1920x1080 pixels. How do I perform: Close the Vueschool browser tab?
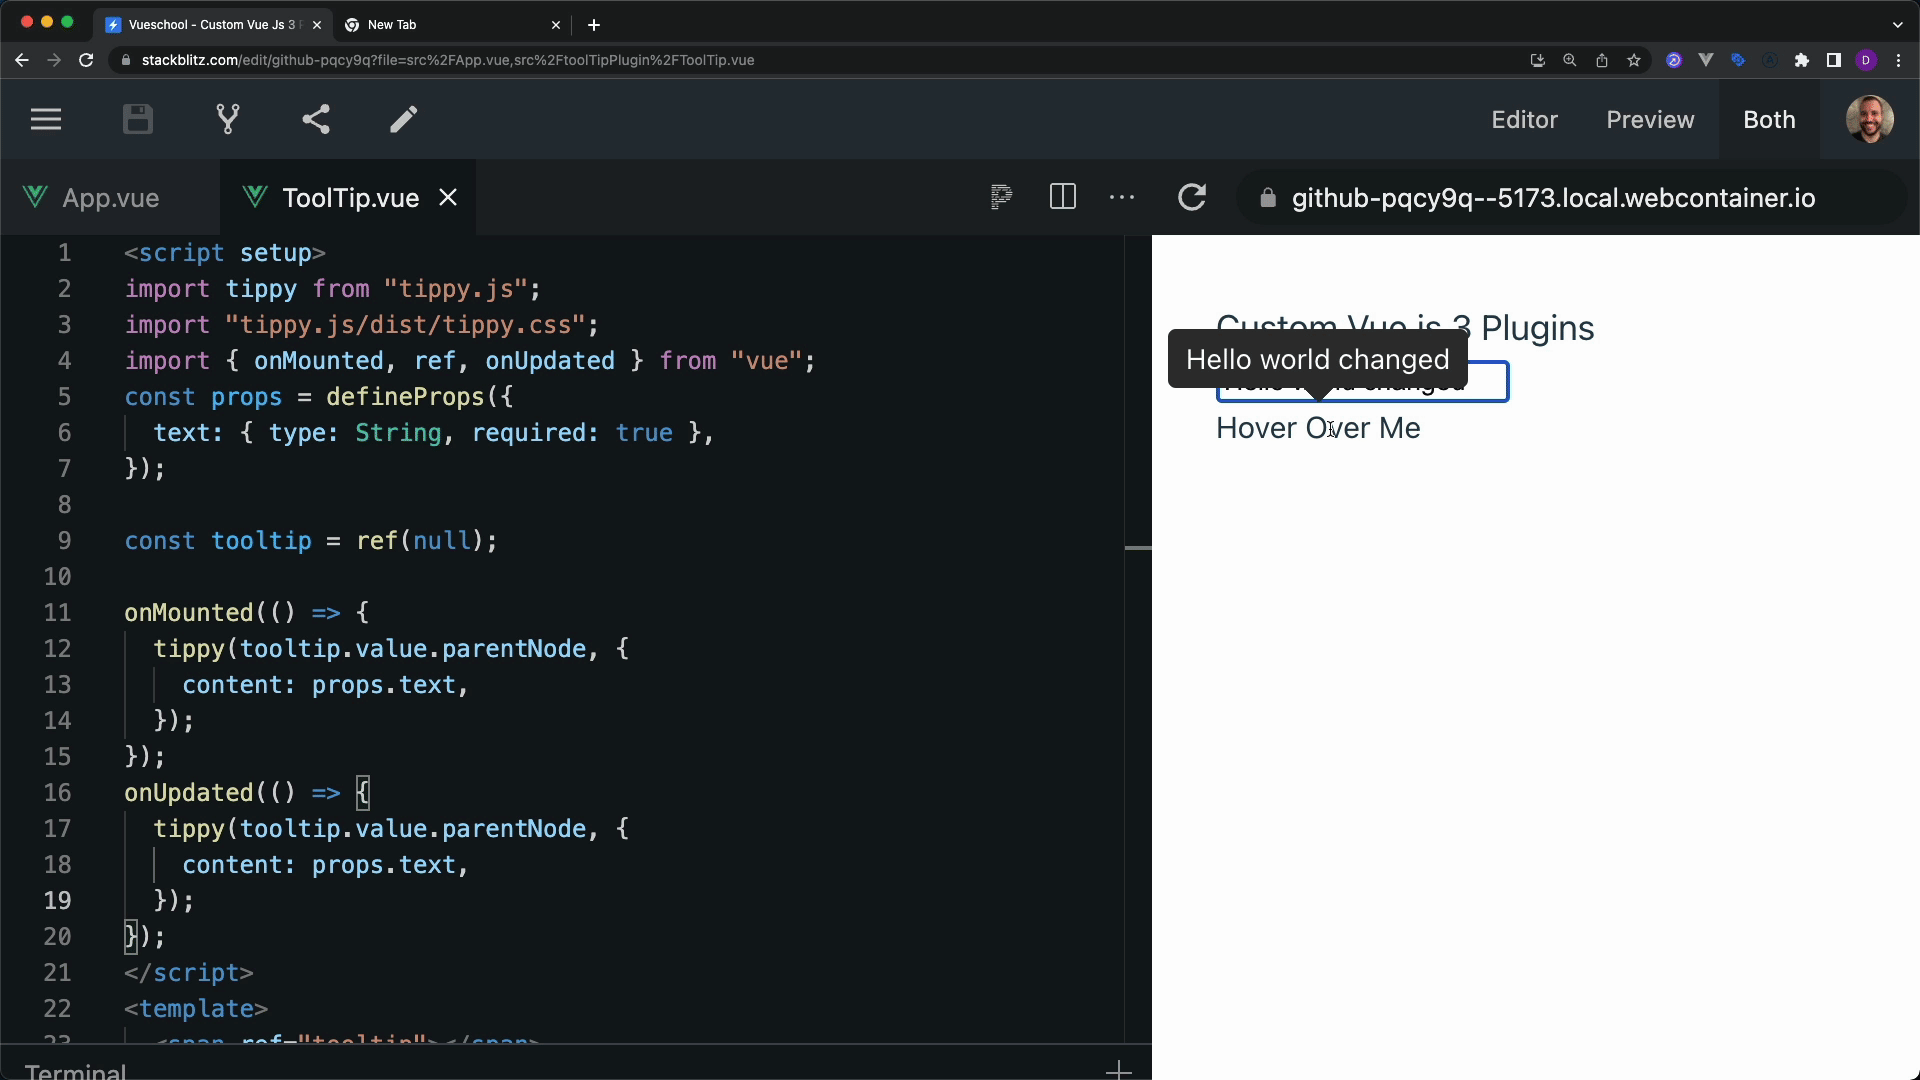(x=317, y=25)
